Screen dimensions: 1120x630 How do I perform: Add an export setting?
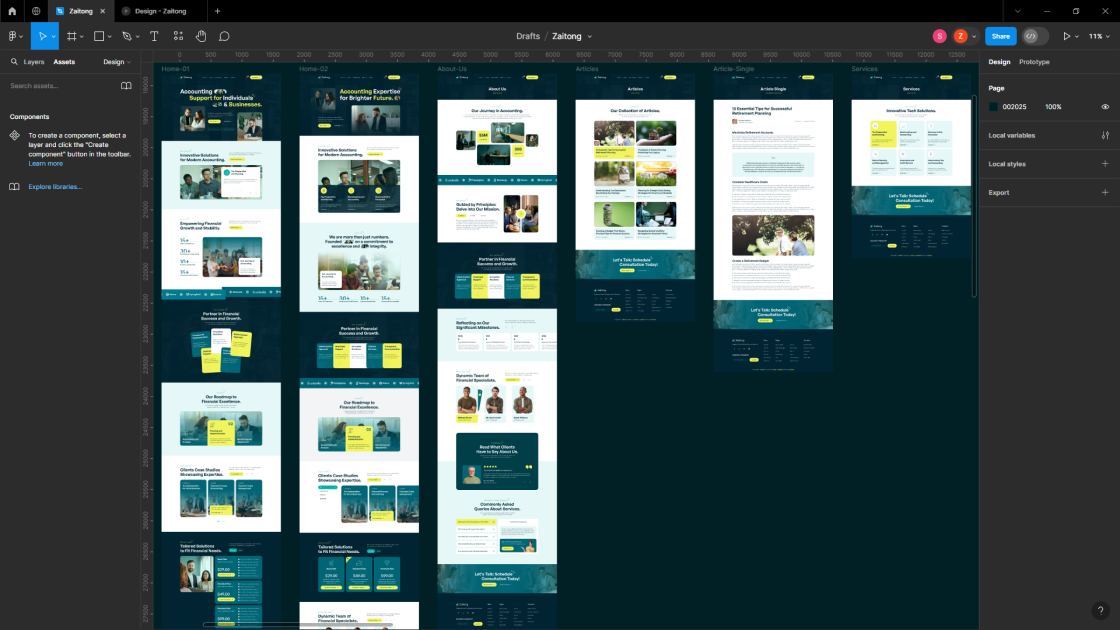tap(1105, 192)
